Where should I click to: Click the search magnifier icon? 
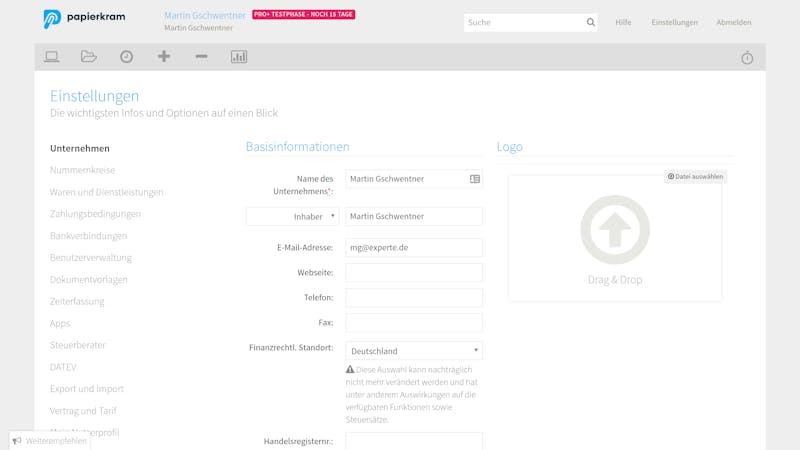(x=590, y=22)
